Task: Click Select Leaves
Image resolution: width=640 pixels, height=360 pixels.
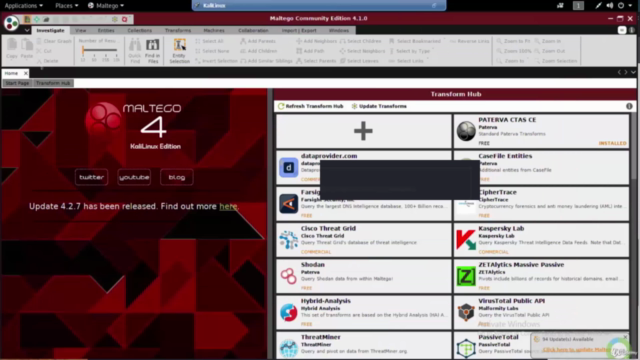Action: pyautogui.click(x=359, y=61)
